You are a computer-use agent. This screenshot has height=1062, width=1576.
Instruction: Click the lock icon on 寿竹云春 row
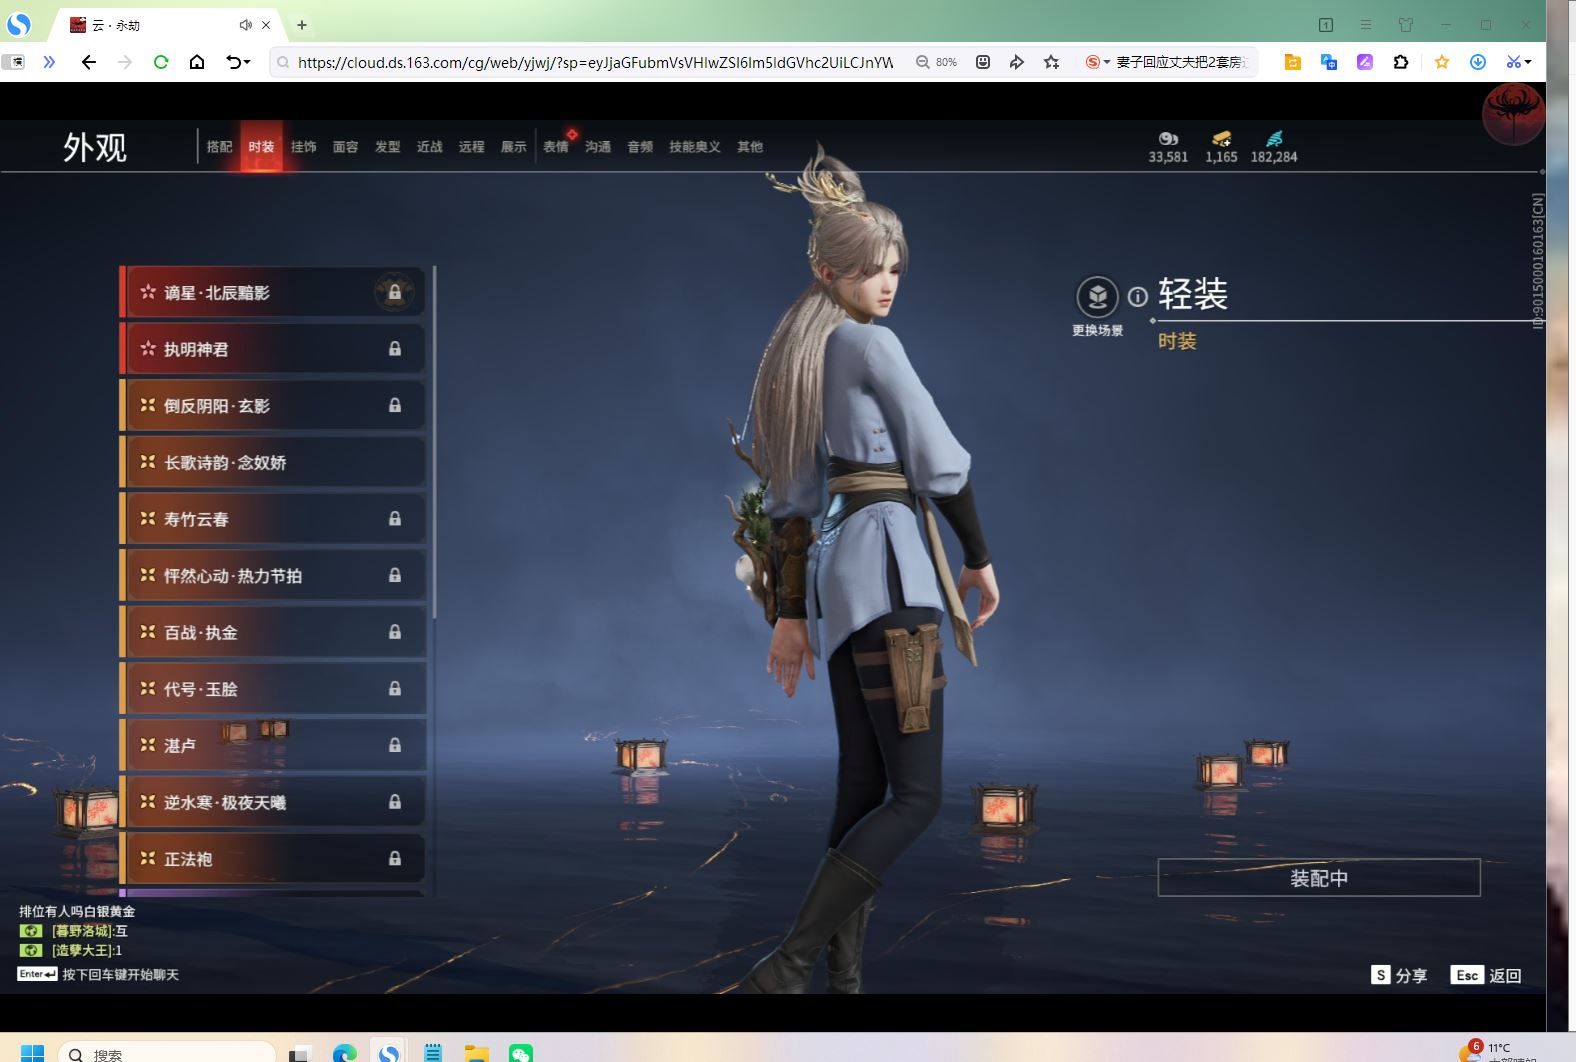pos(395,519)
